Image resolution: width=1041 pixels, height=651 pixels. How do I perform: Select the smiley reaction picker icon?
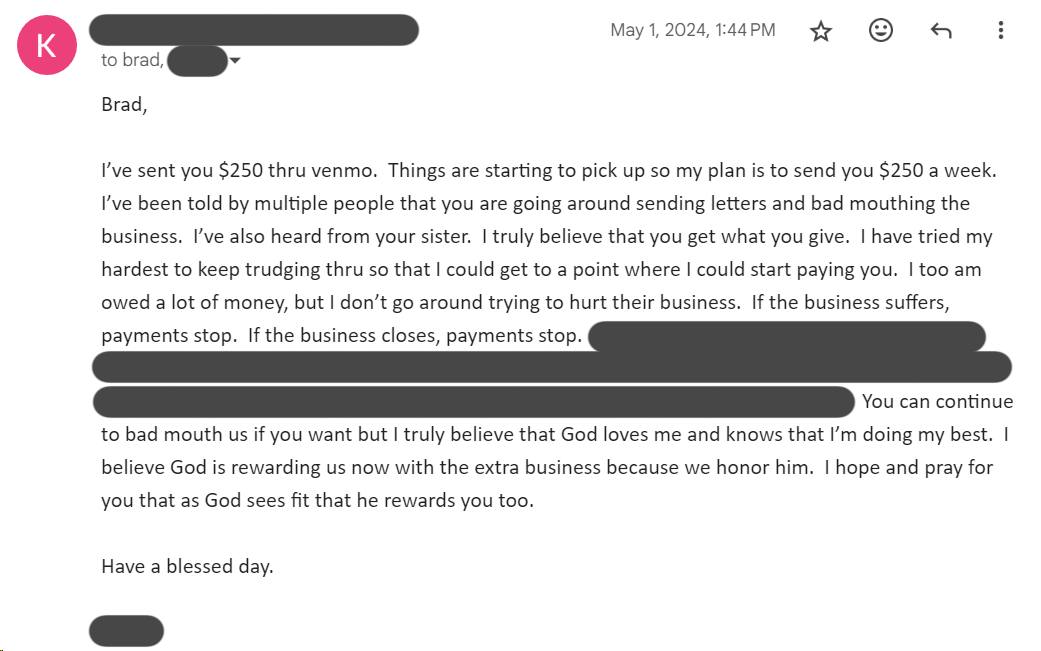tap(880, 30)
